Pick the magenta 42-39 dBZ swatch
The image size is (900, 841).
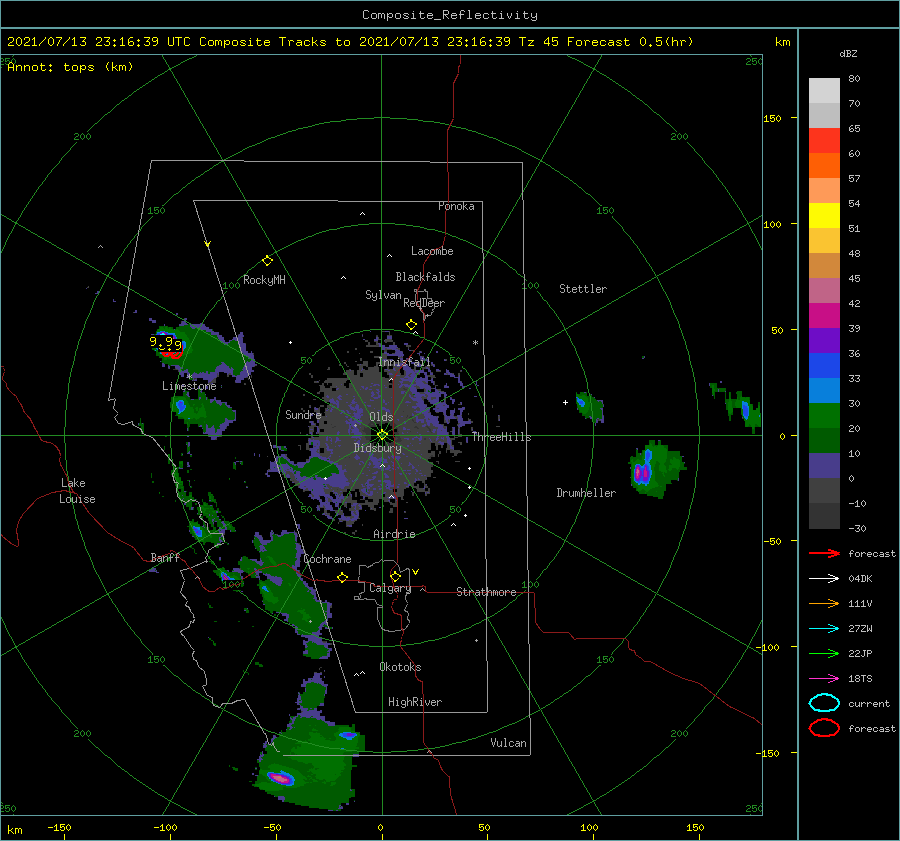pyautogui.click(x=824, y=315)
